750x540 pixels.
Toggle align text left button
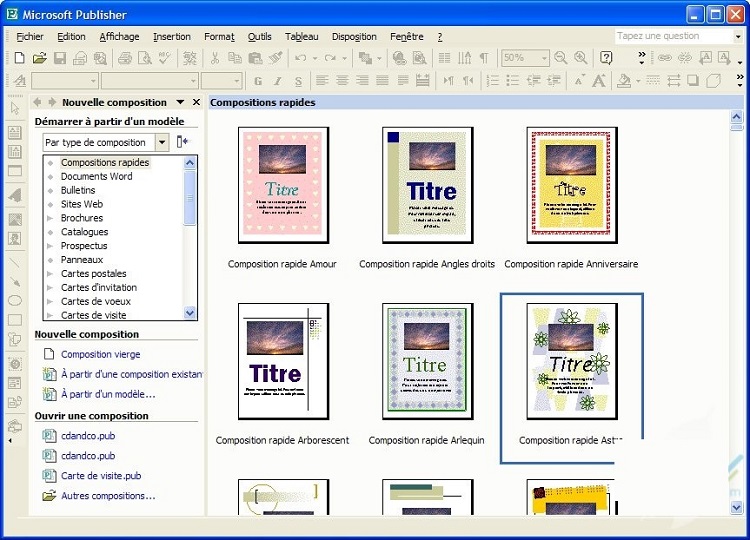[322, 81]
